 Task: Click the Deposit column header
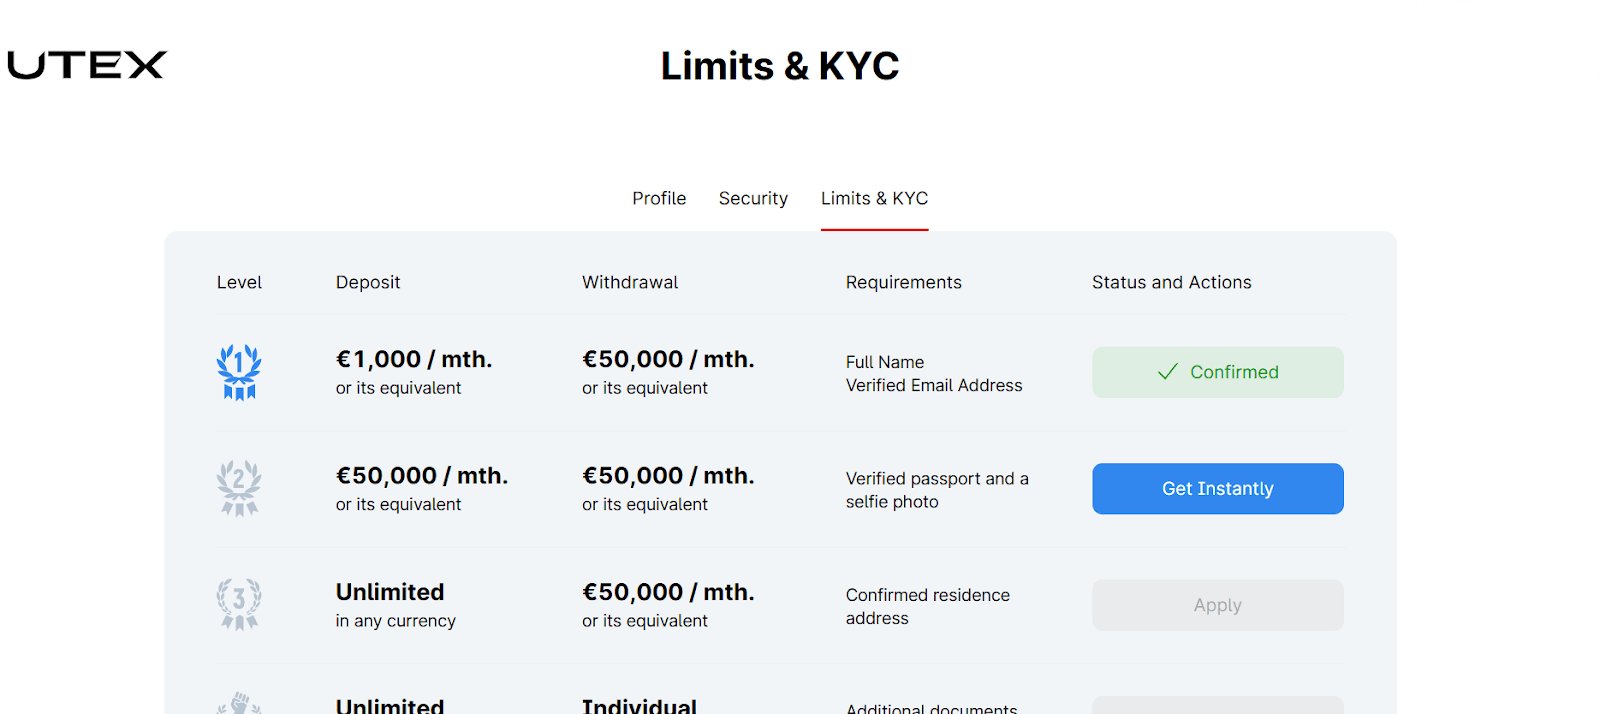click(x=368, y=283)
